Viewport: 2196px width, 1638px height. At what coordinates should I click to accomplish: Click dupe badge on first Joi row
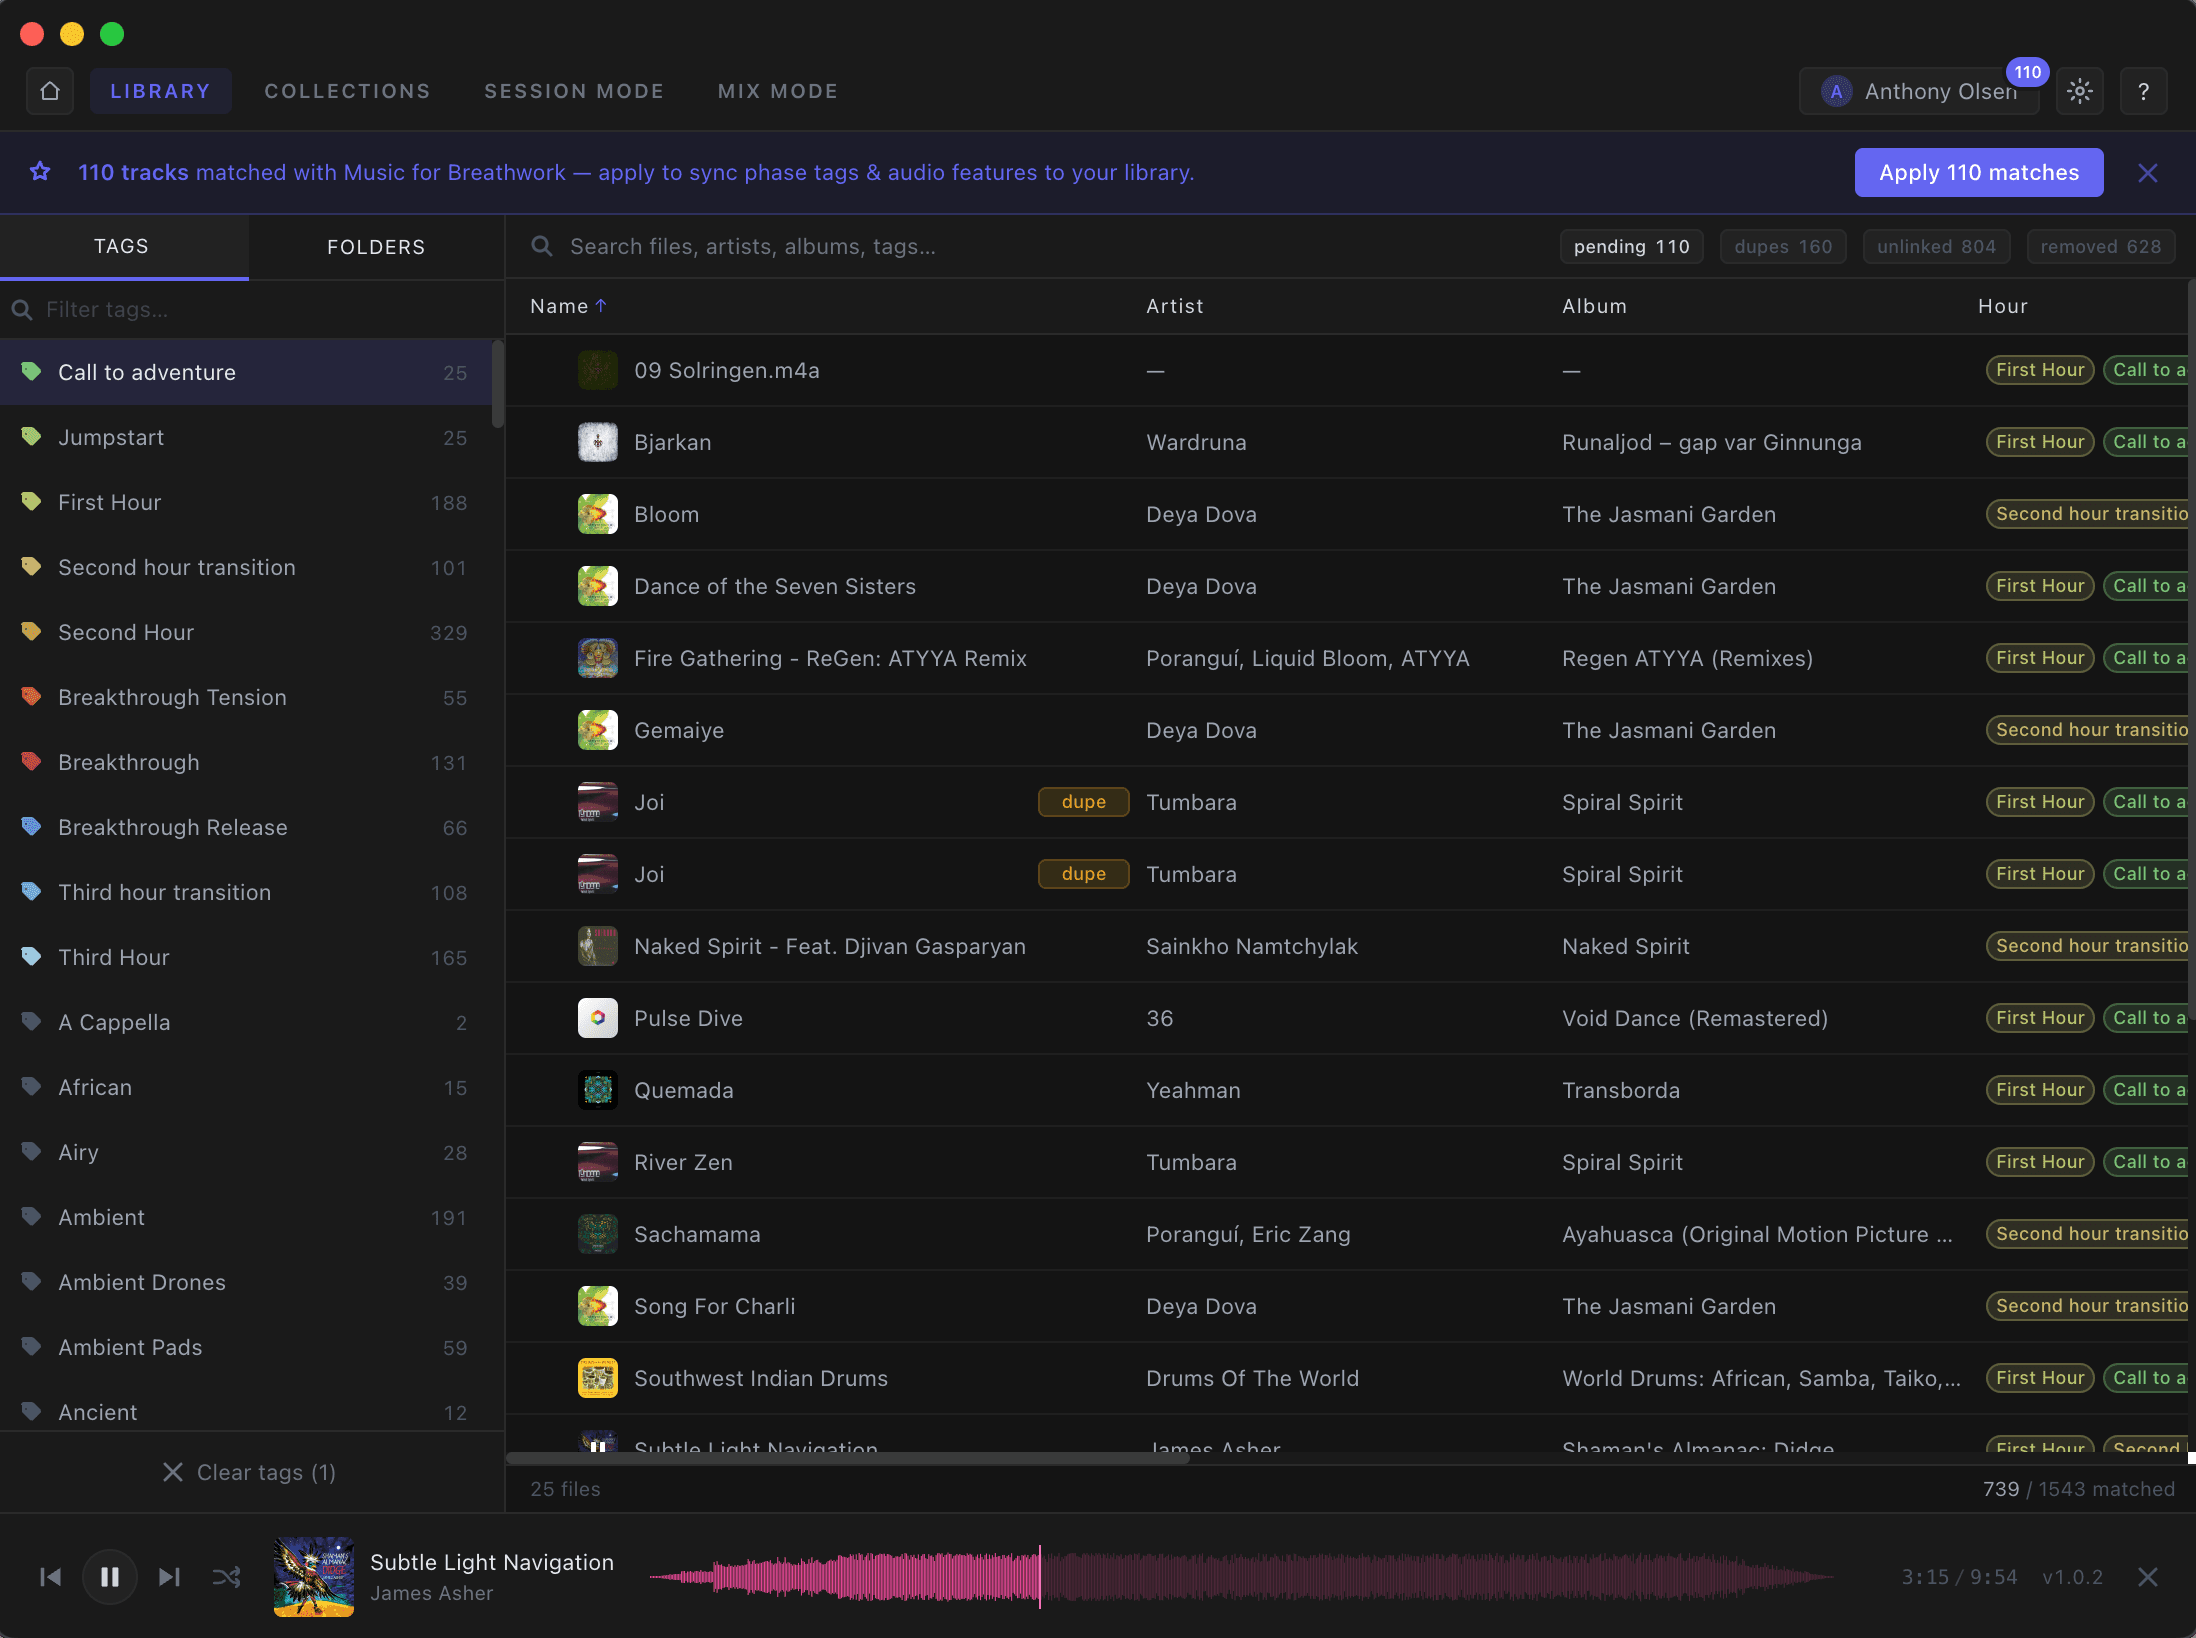[1084, 802]
